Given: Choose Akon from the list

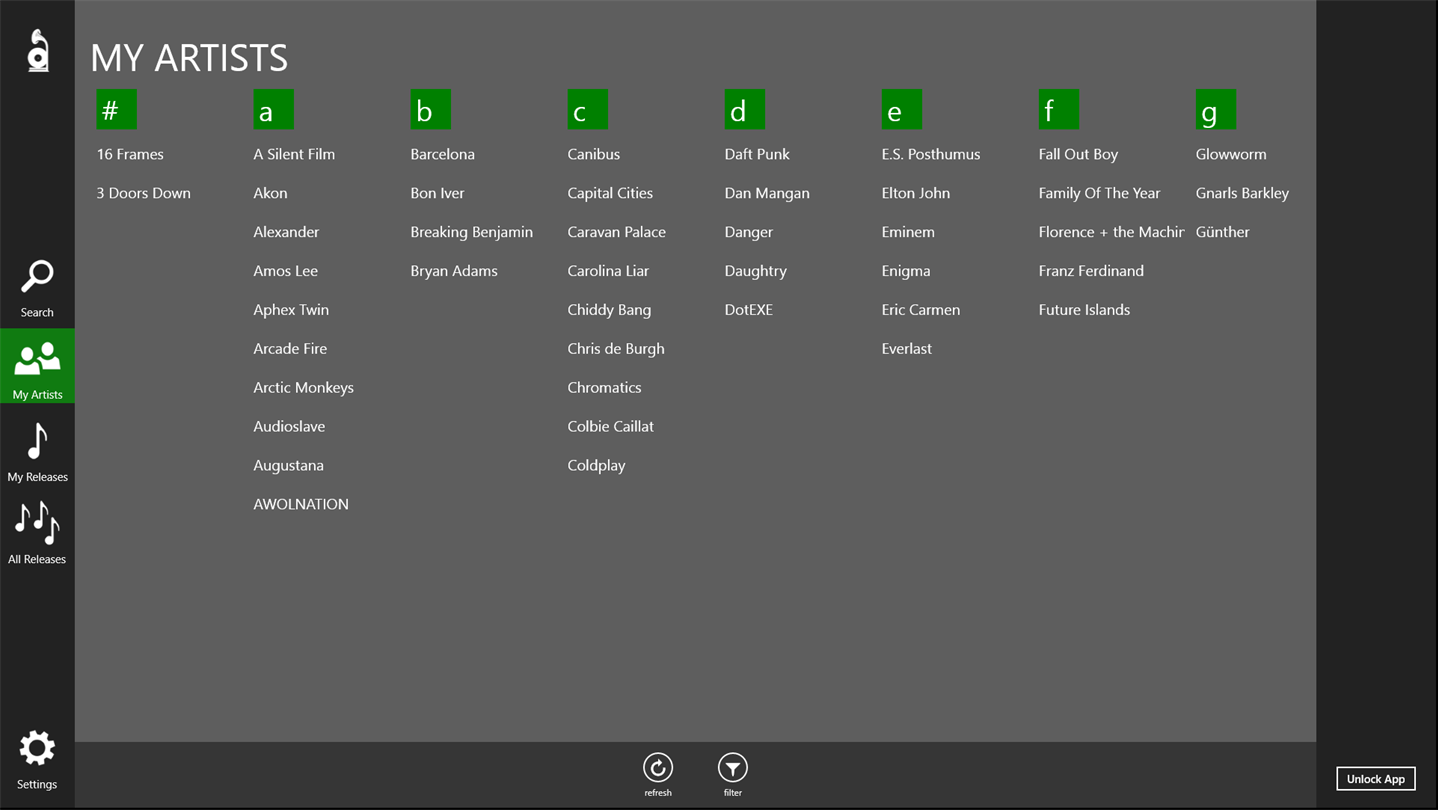Looking at the screenshot, I should [270, 193].
